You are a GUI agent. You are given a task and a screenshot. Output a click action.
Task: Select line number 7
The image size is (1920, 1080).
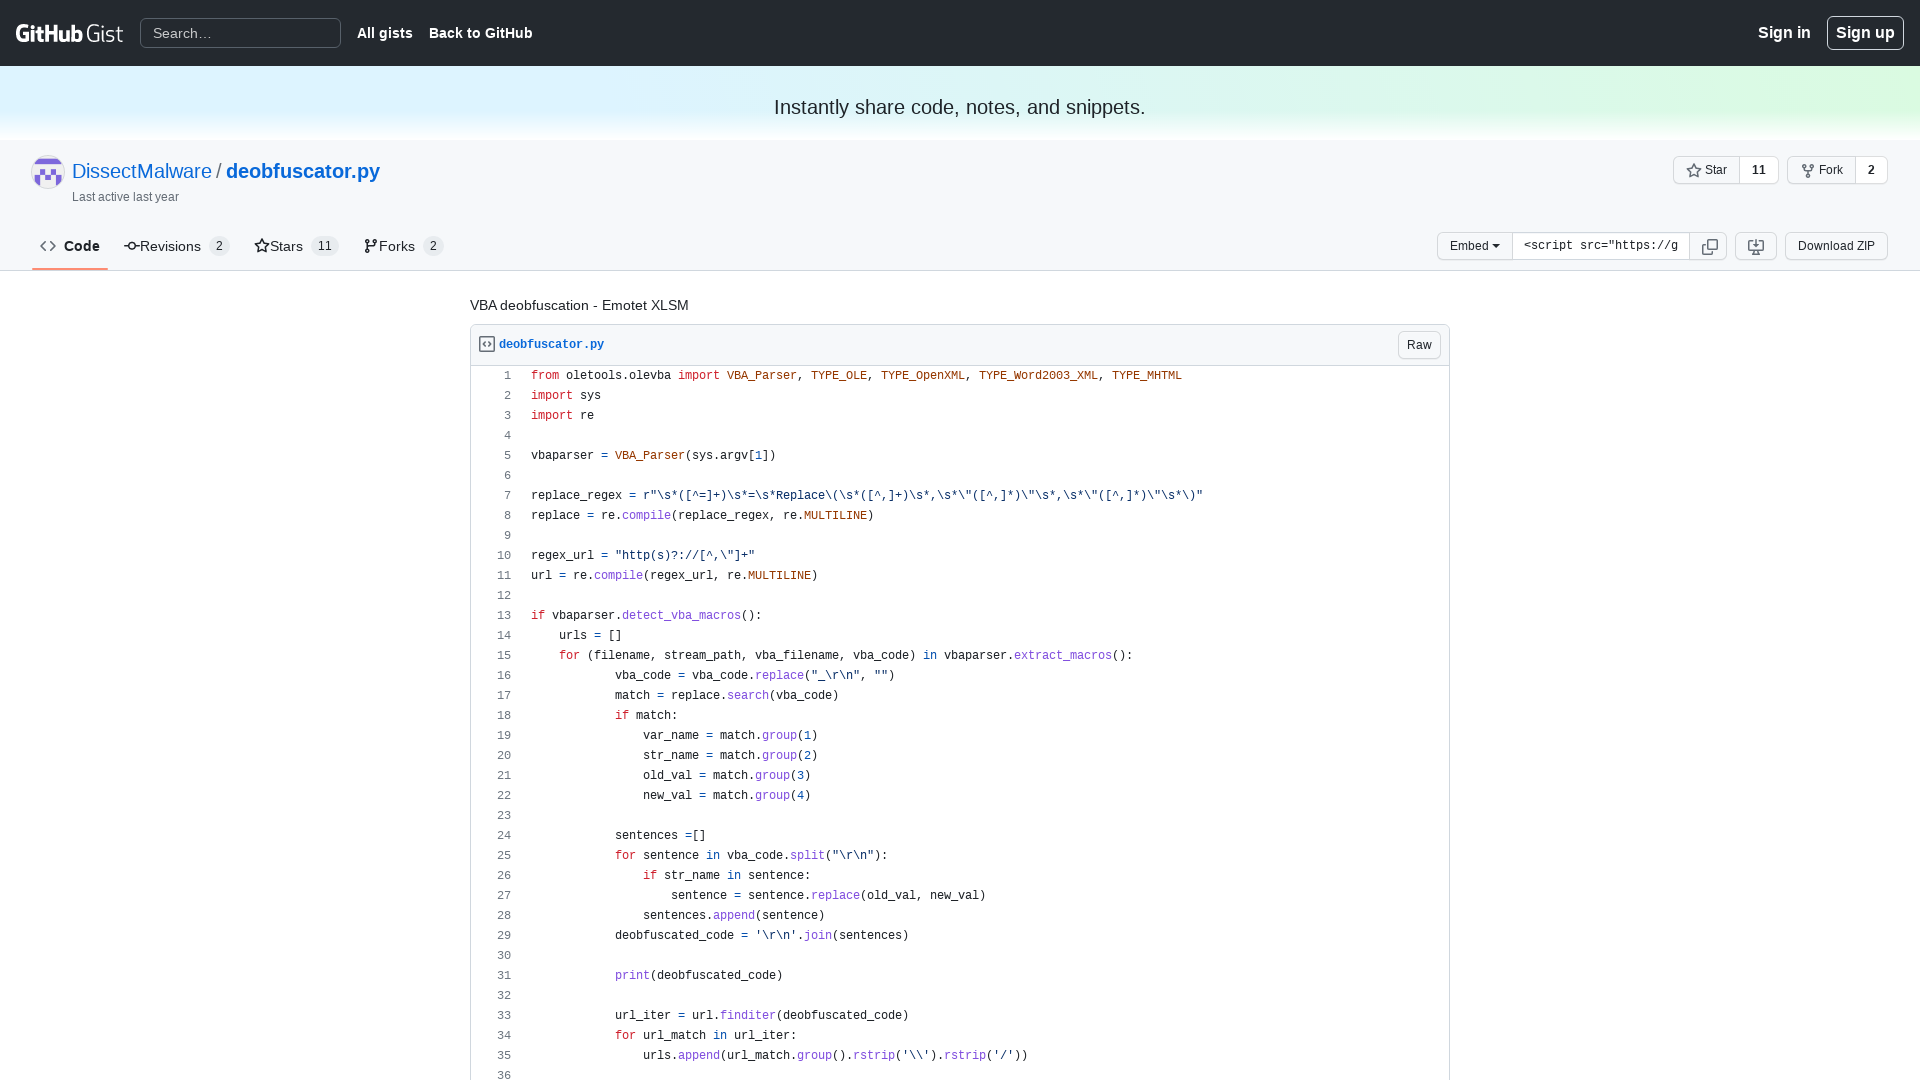click(496, 496)
